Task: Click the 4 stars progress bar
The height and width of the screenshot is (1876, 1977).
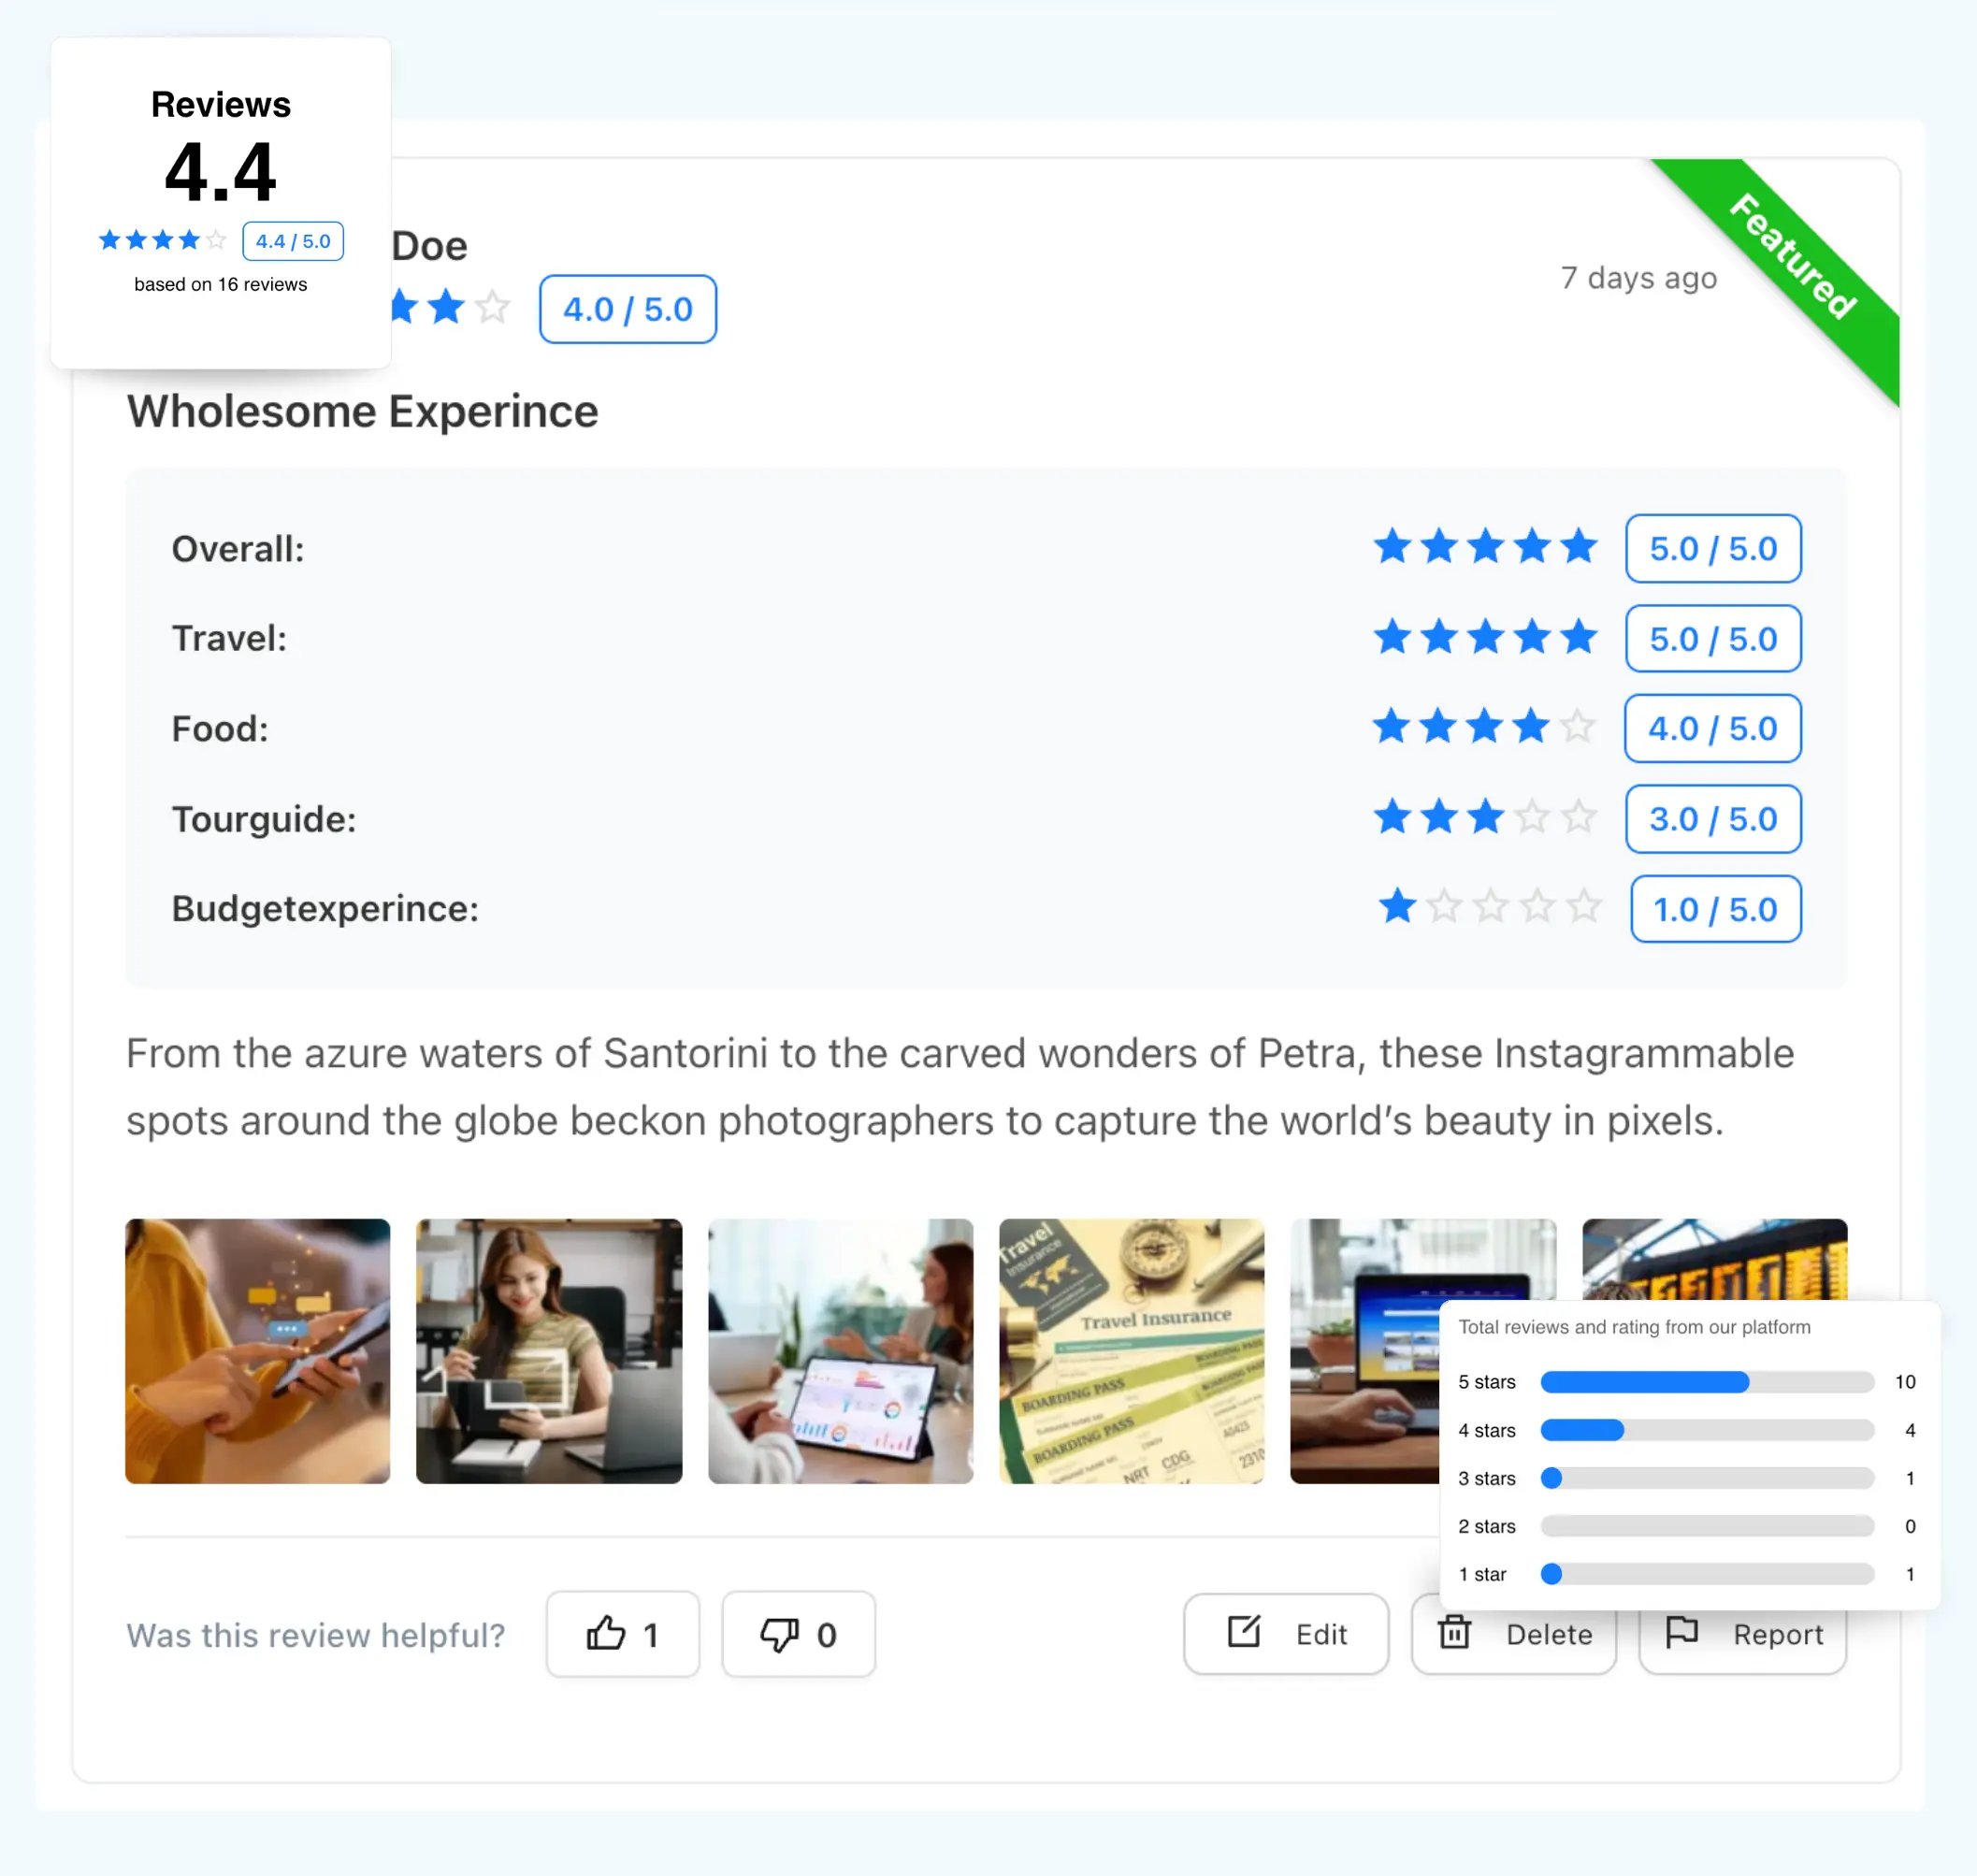Action: pyautogui.click(x=1706, y=1430)
